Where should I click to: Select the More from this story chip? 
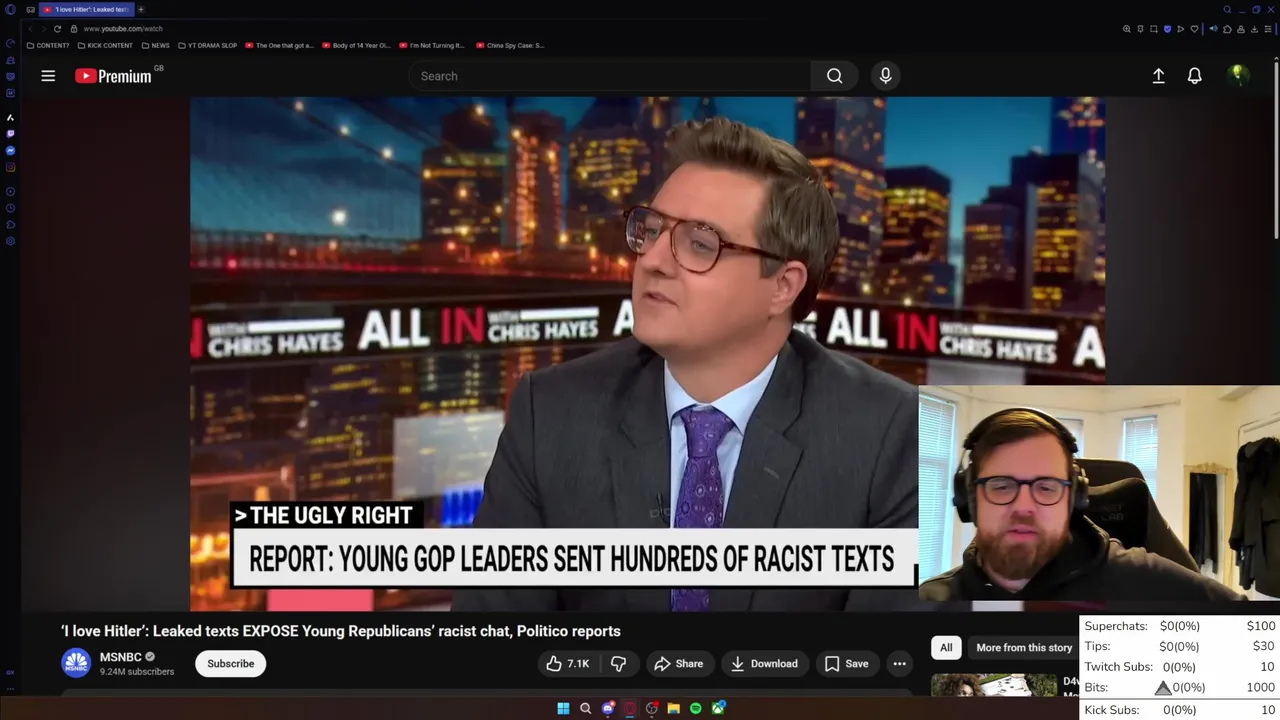[1024, 647]
